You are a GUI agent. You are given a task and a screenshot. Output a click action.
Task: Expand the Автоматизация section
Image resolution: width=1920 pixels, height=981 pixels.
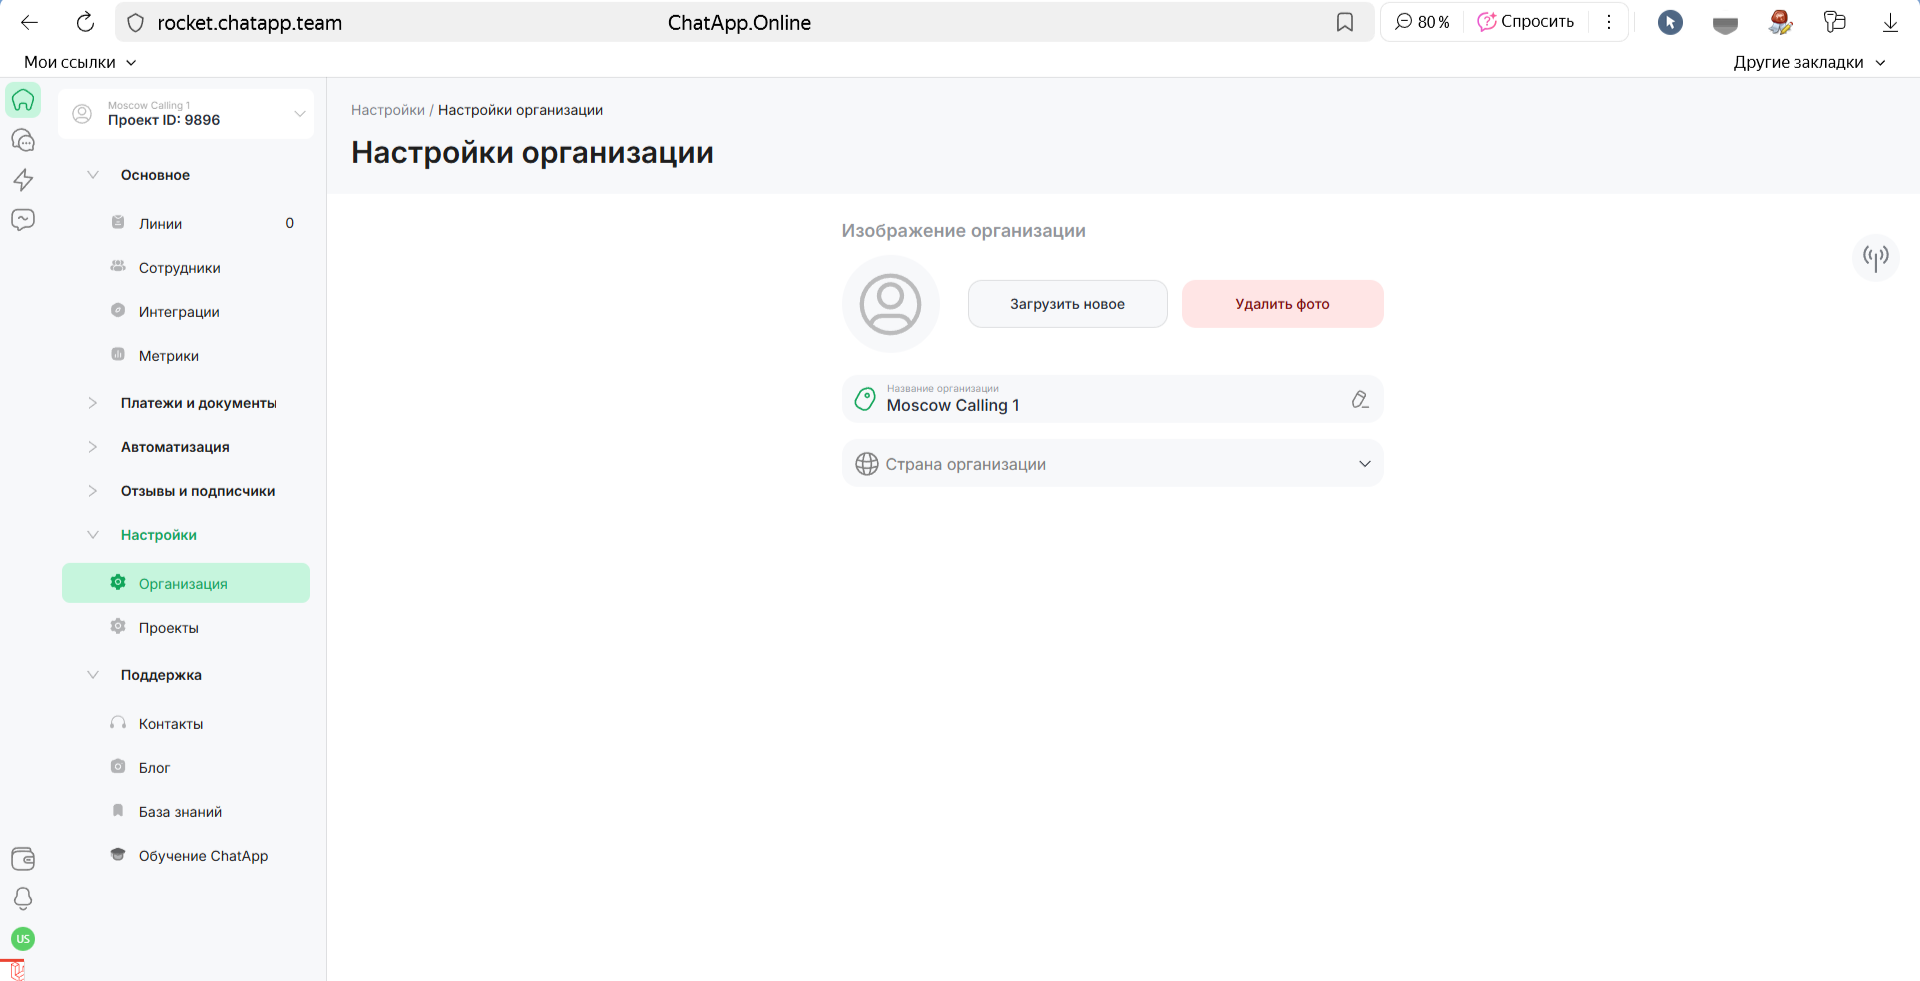[x=175, y=447]
